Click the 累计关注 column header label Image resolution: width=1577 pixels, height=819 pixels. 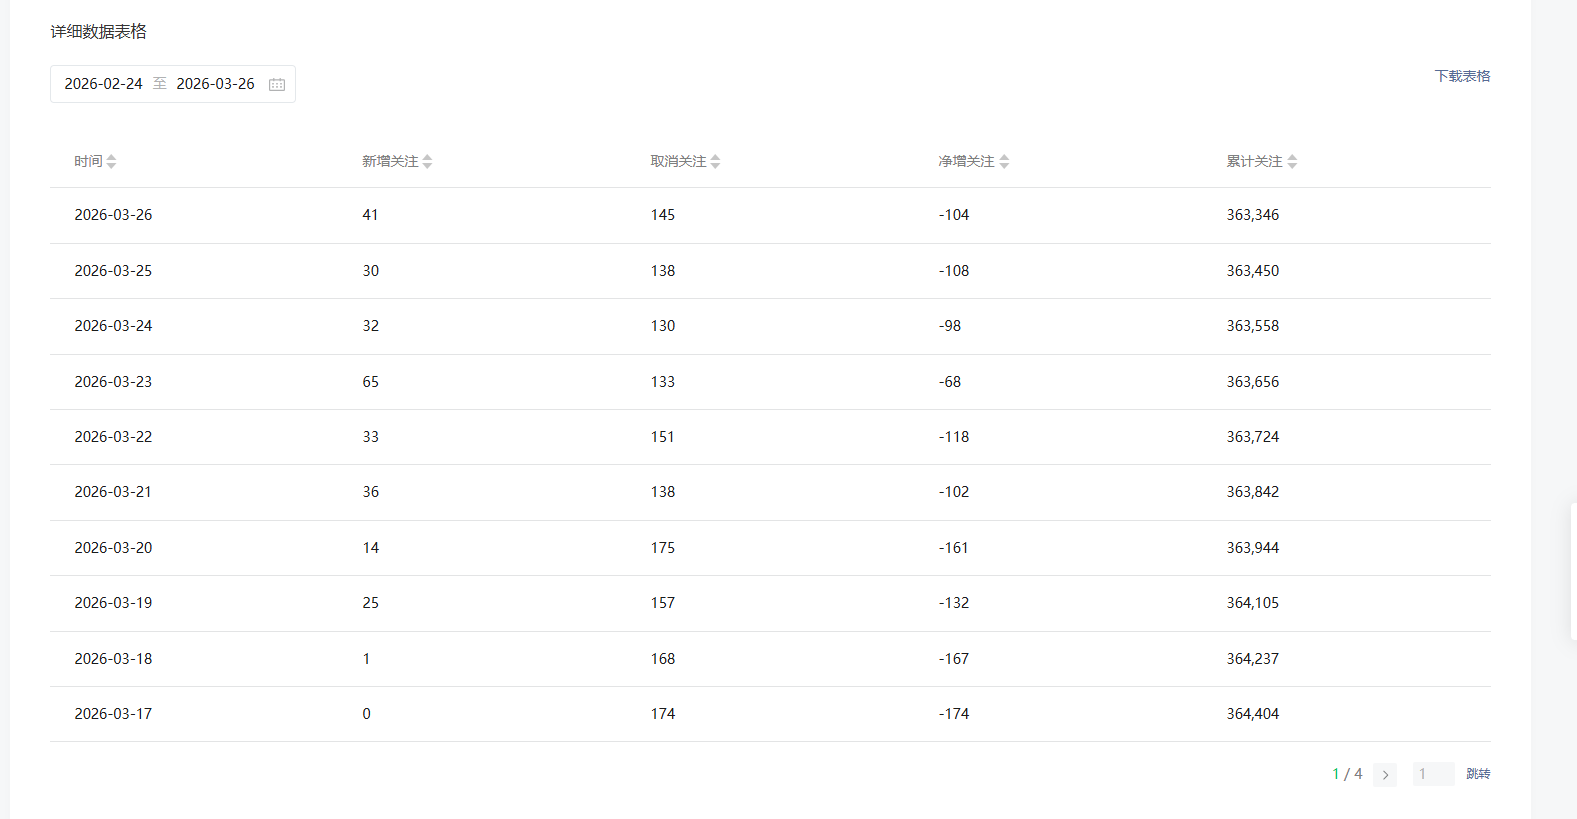[1254, 161]
